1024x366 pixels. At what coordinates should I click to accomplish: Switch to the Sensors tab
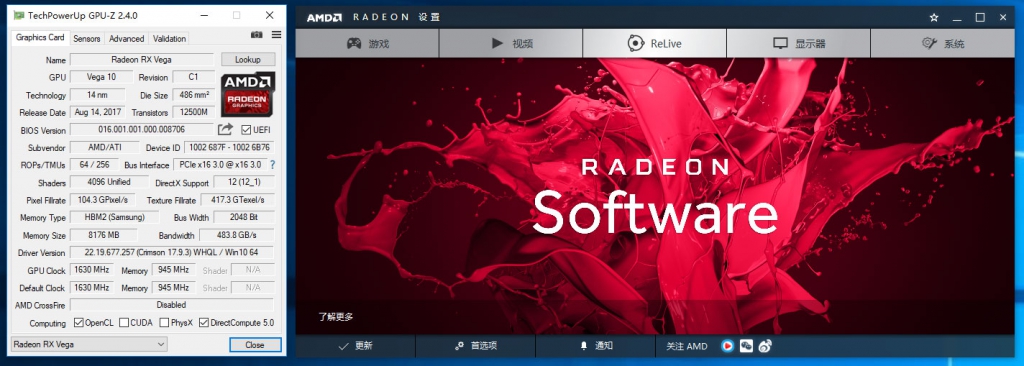(87, 39)
